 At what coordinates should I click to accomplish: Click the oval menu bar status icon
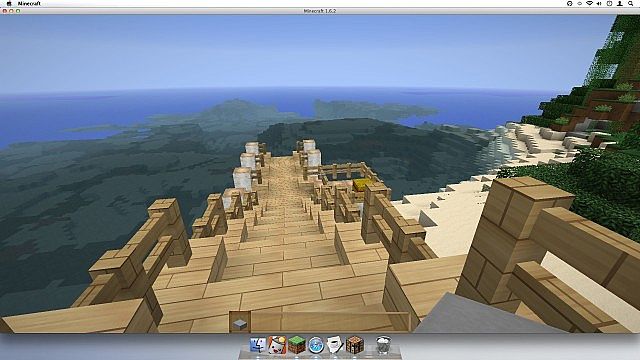click(x=580, y=3)
